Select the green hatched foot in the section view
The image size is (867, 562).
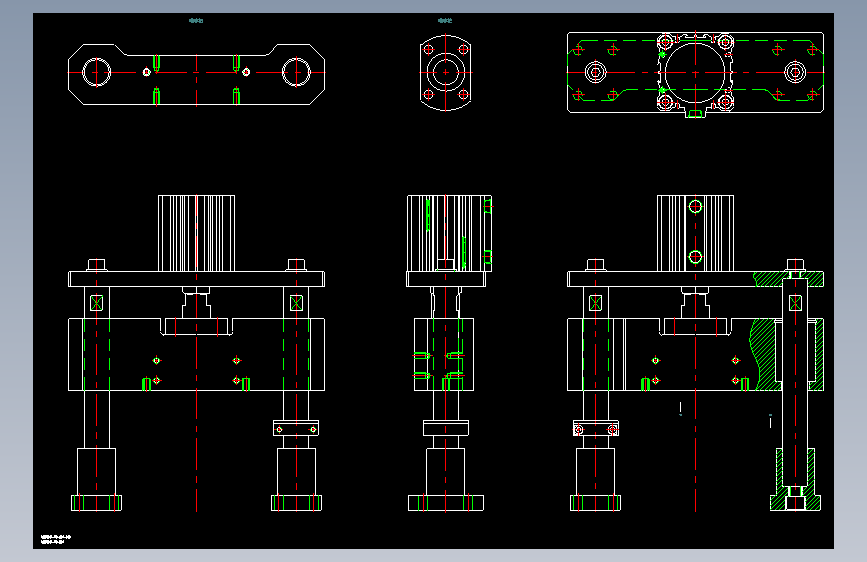tap(795, 479)
